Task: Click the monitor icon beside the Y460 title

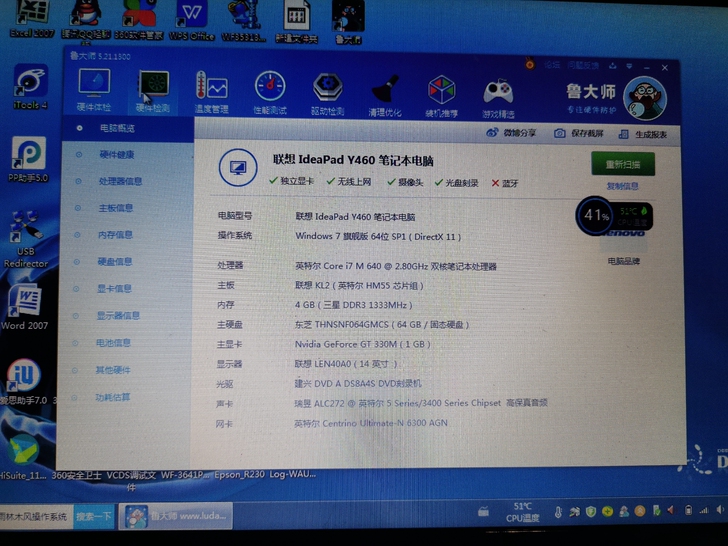Action: tap(238, 168)
